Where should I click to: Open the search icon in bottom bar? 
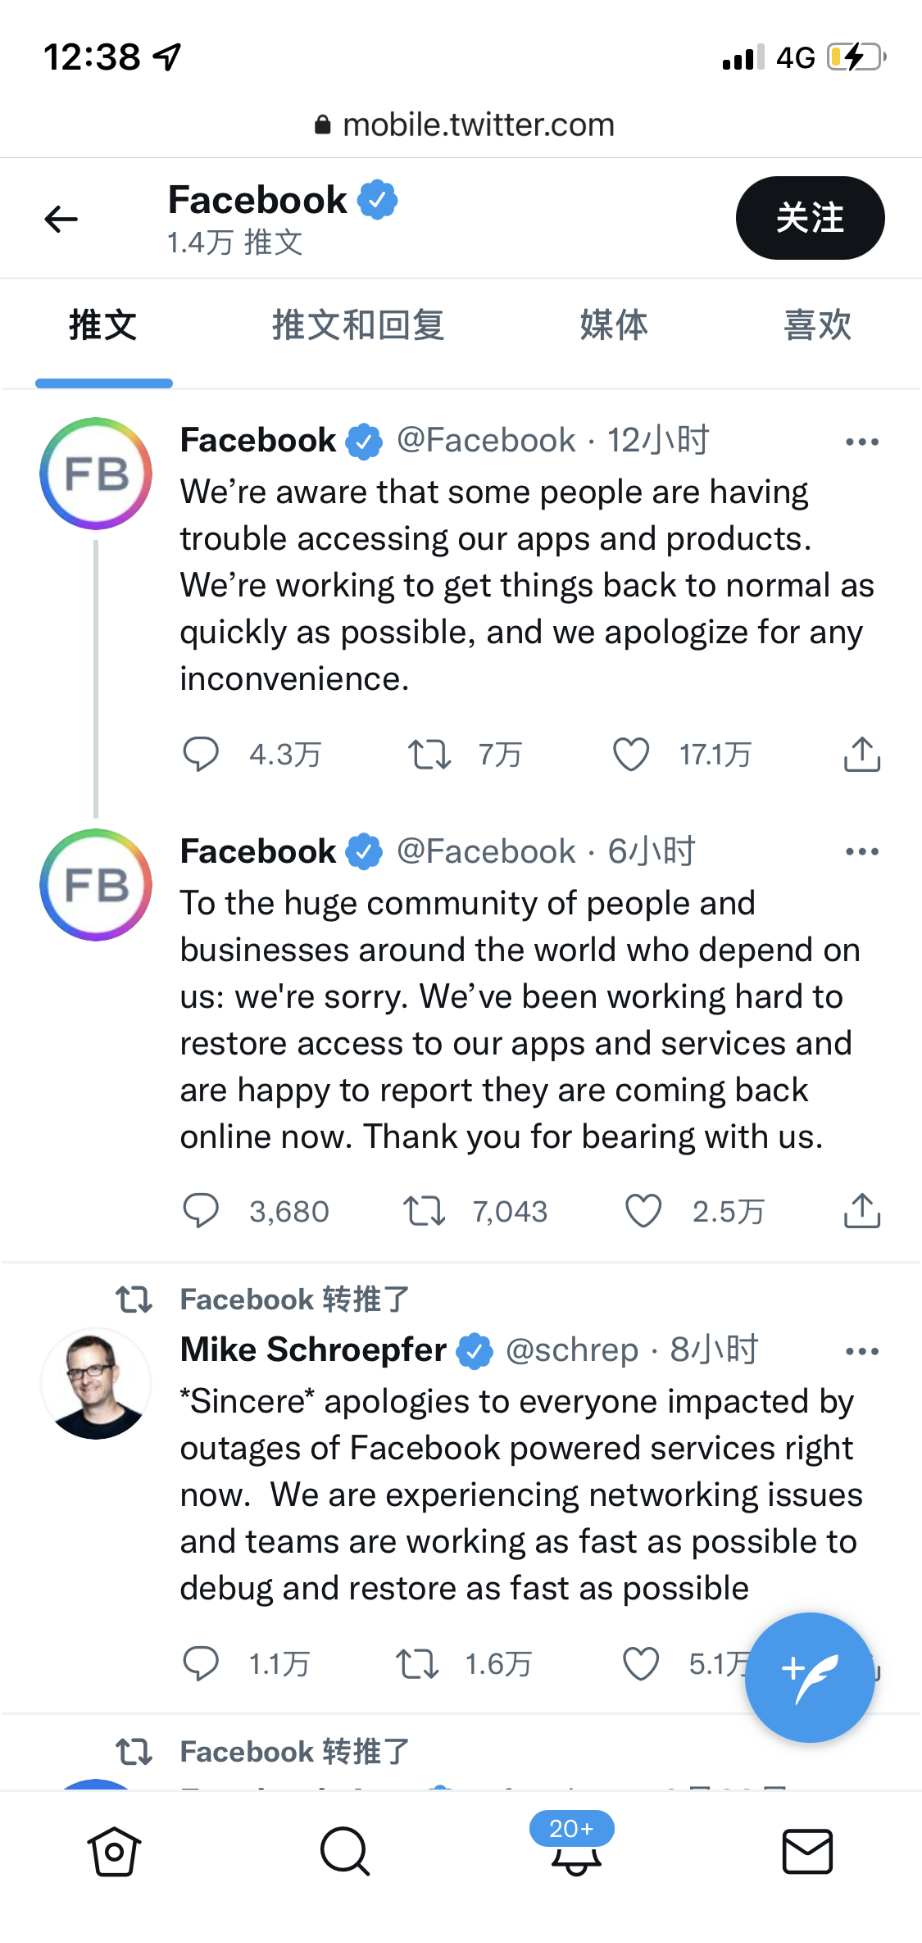[x=345, y=1851]
